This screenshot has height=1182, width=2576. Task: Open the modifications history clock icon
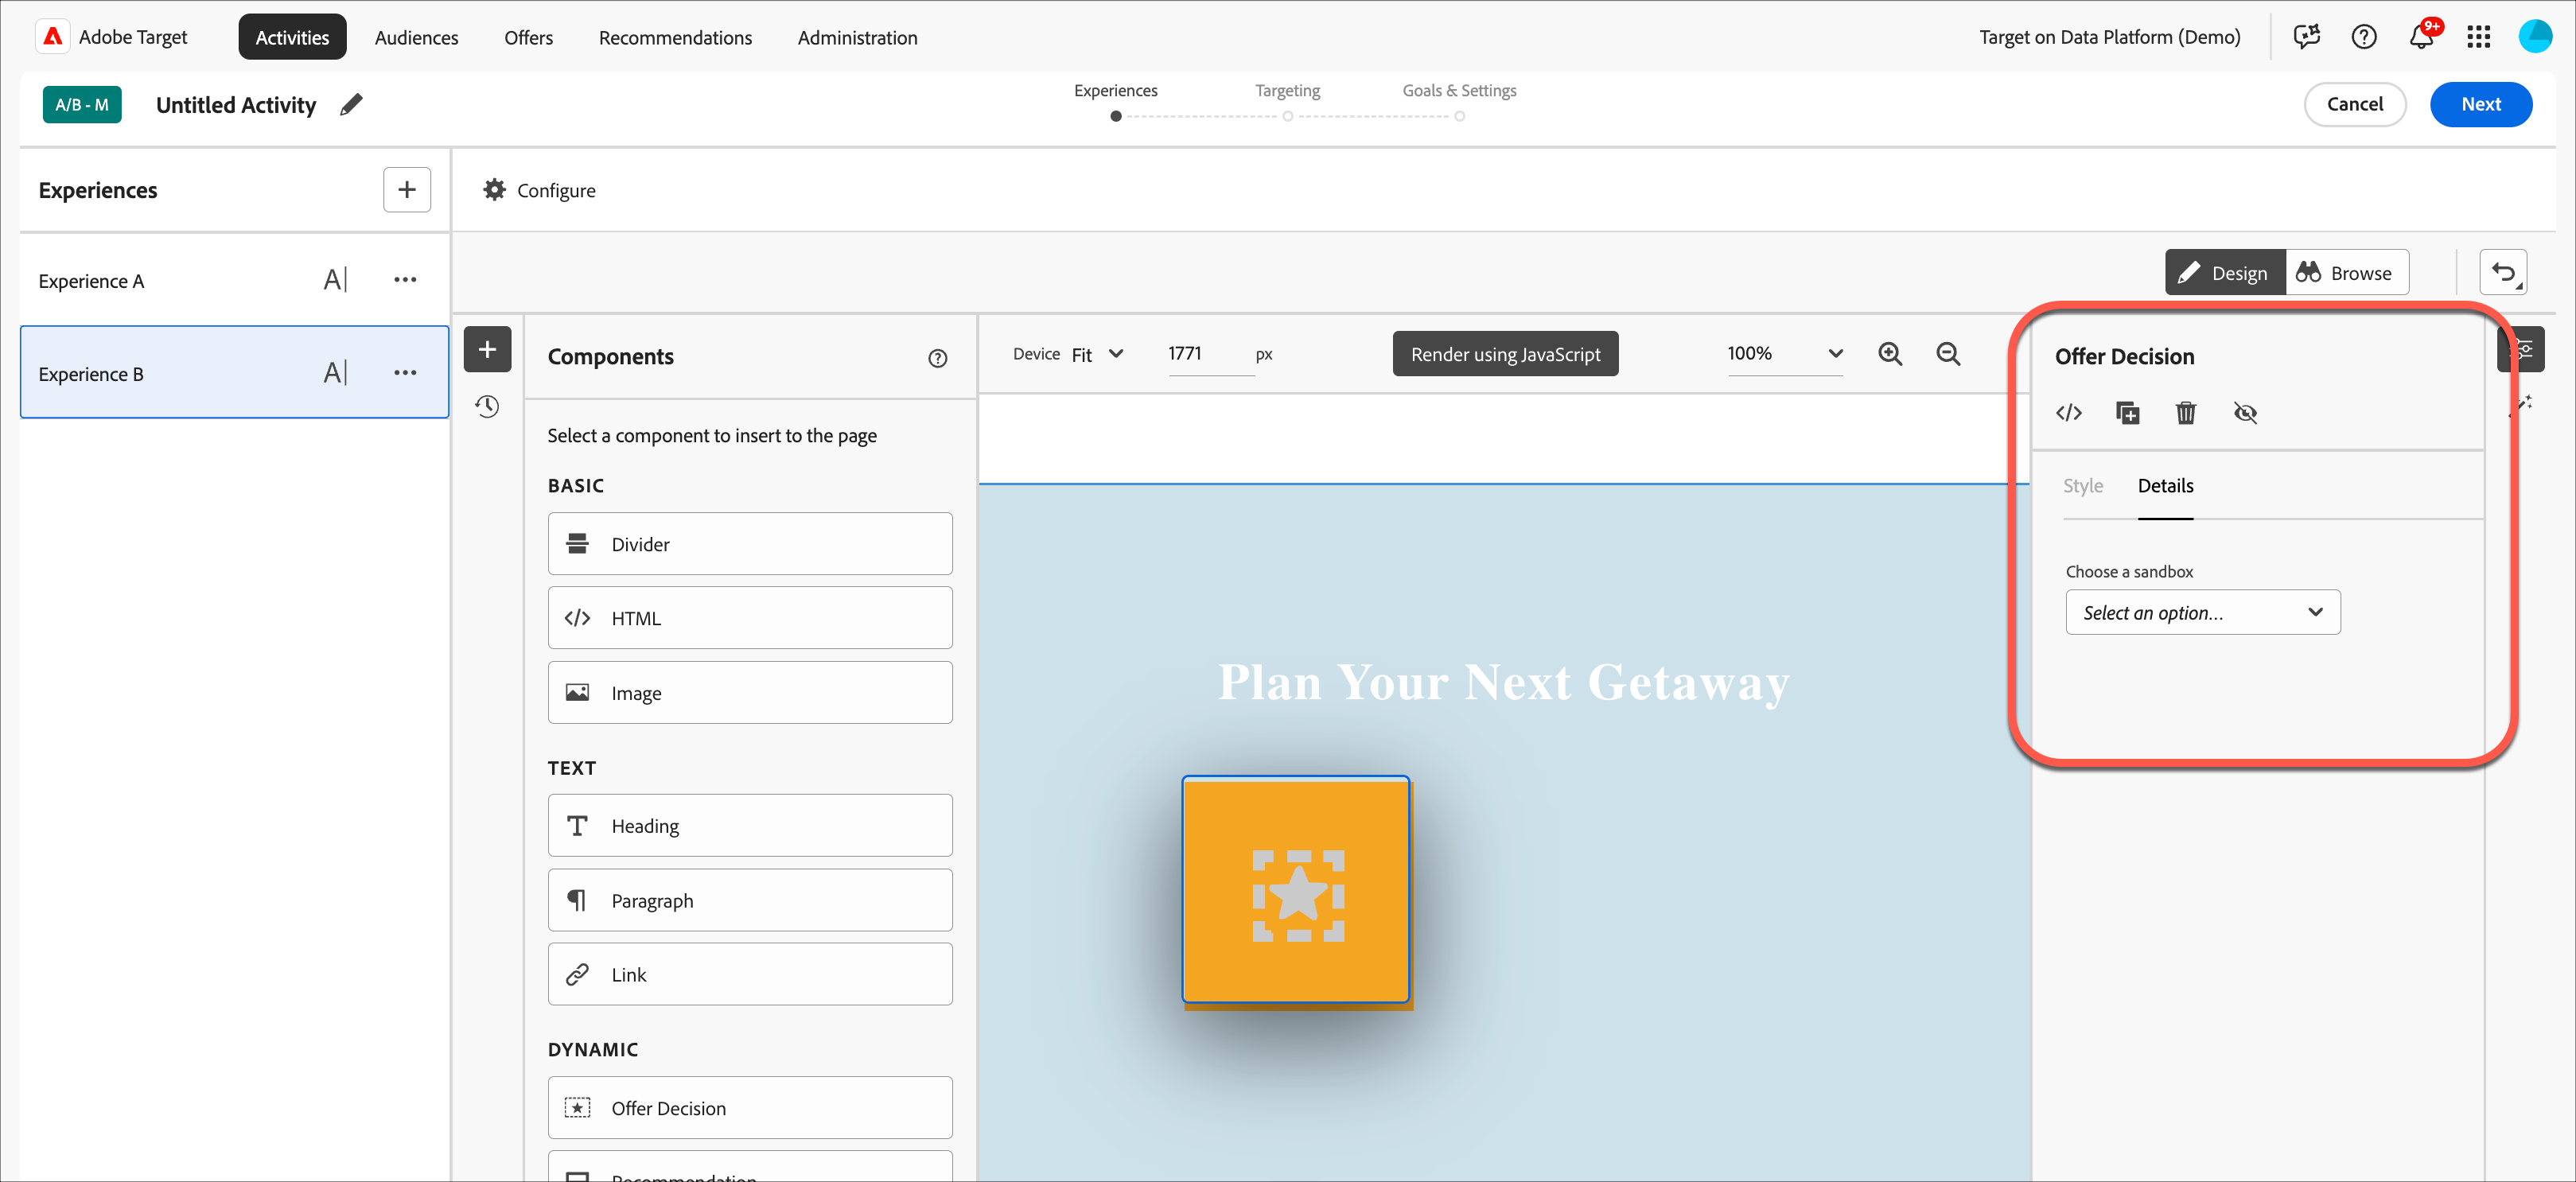click(487, 407)
